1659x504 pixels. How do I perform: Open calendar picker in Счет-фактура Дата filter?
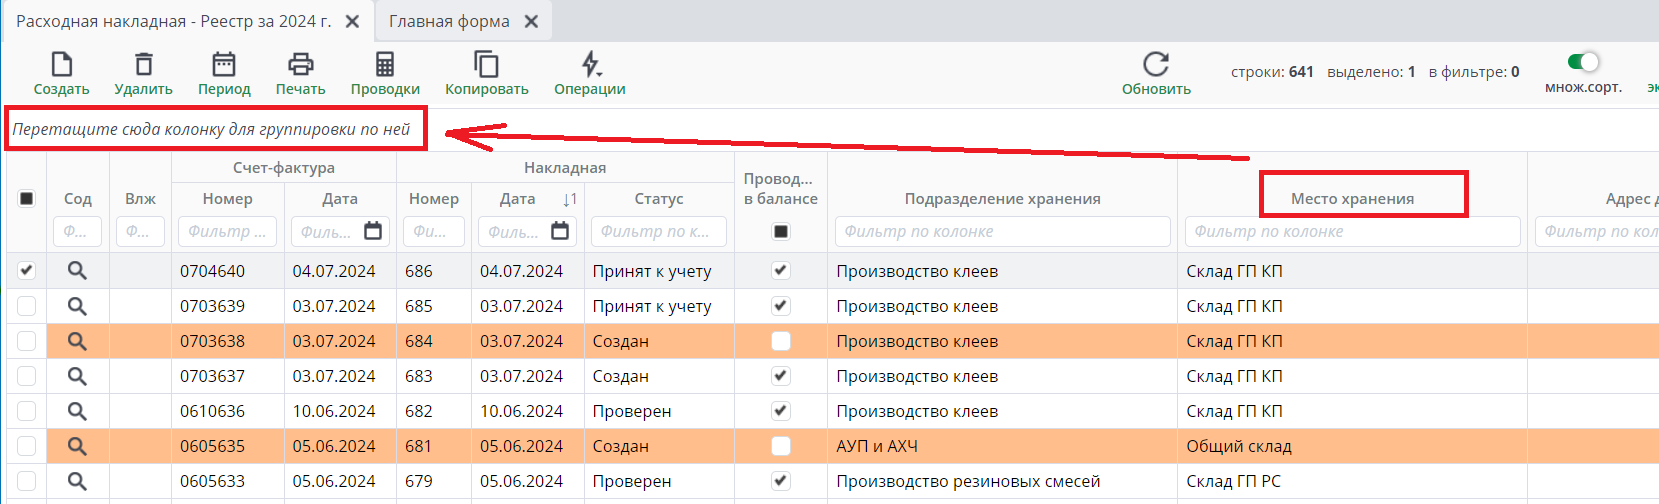pyautogui.click(x=373, y=231)
